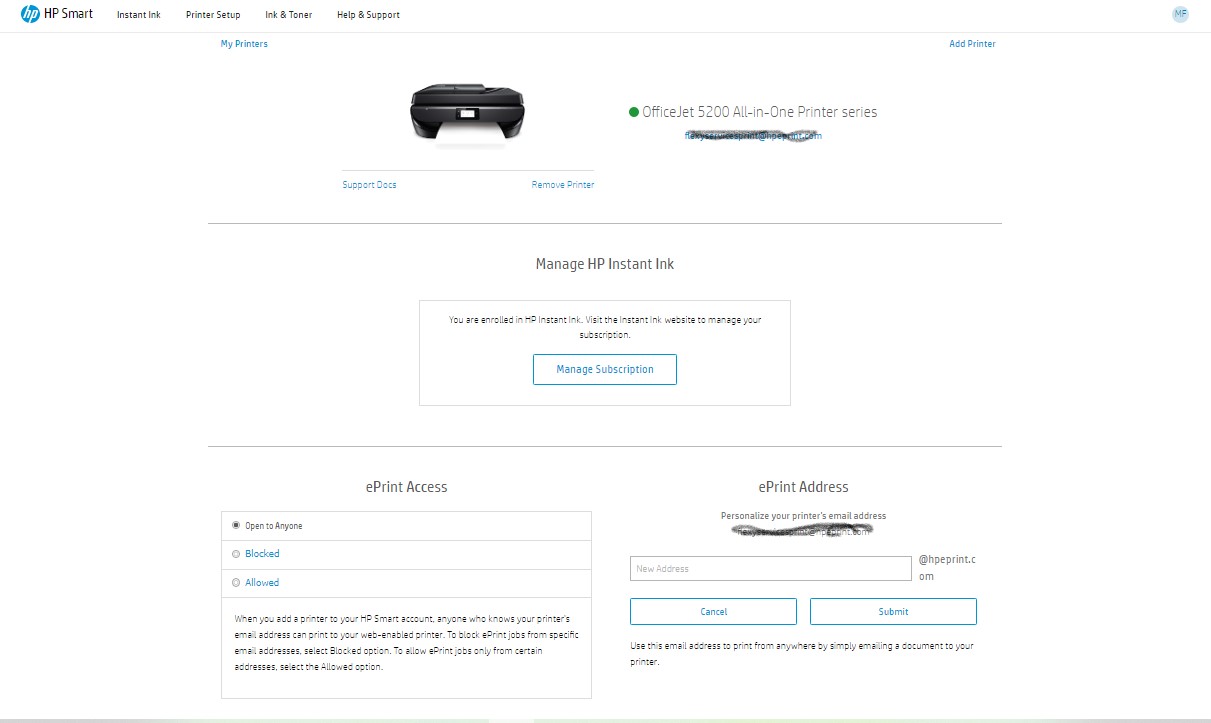This screenshot has height=723, width=1211.
Task: Click the ePrint Access heading
Action: coord(406,487)
